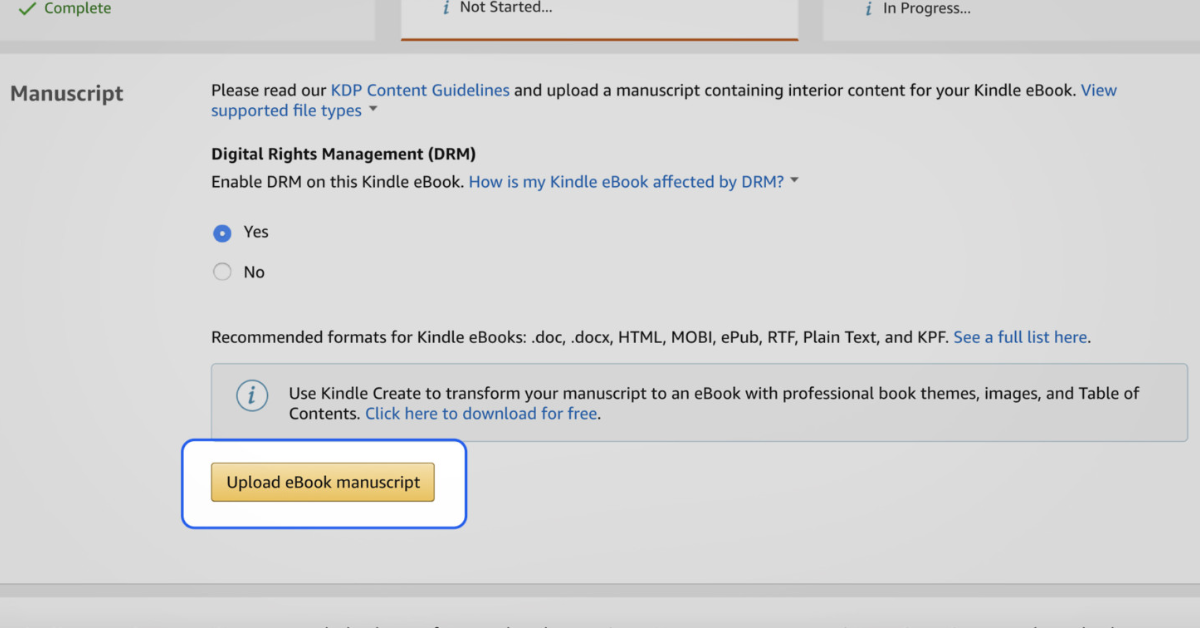Viewport: 1200px width, 628px height.
Task: Click 'How is my Kindle eBook affected by DRM?'
Action: tap(626, 182)
